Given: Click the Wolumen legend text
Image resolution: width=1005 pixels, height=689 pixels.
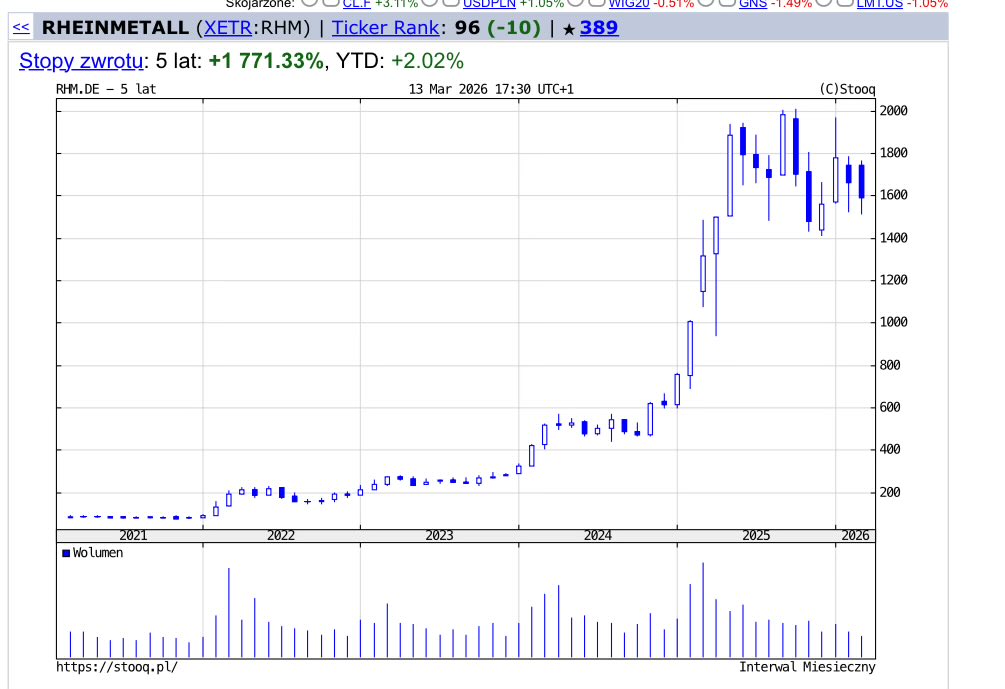Looking at the screenshot, I should [x=97, y=552].
